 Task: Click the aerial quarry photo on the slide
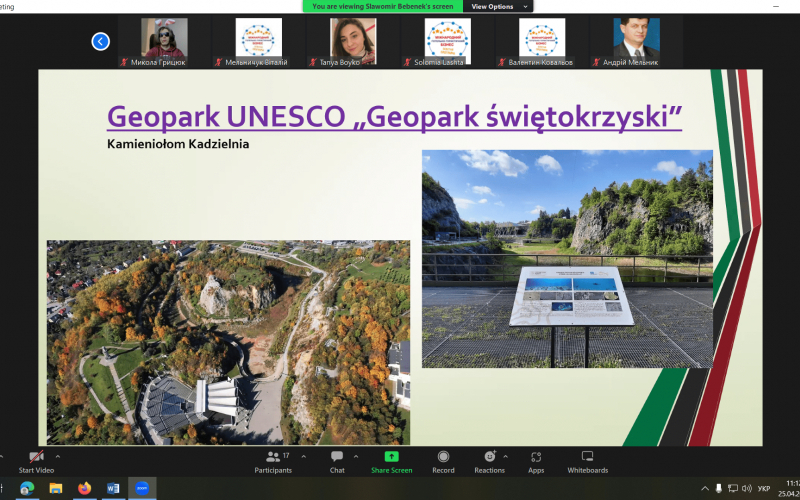[228, 342]
